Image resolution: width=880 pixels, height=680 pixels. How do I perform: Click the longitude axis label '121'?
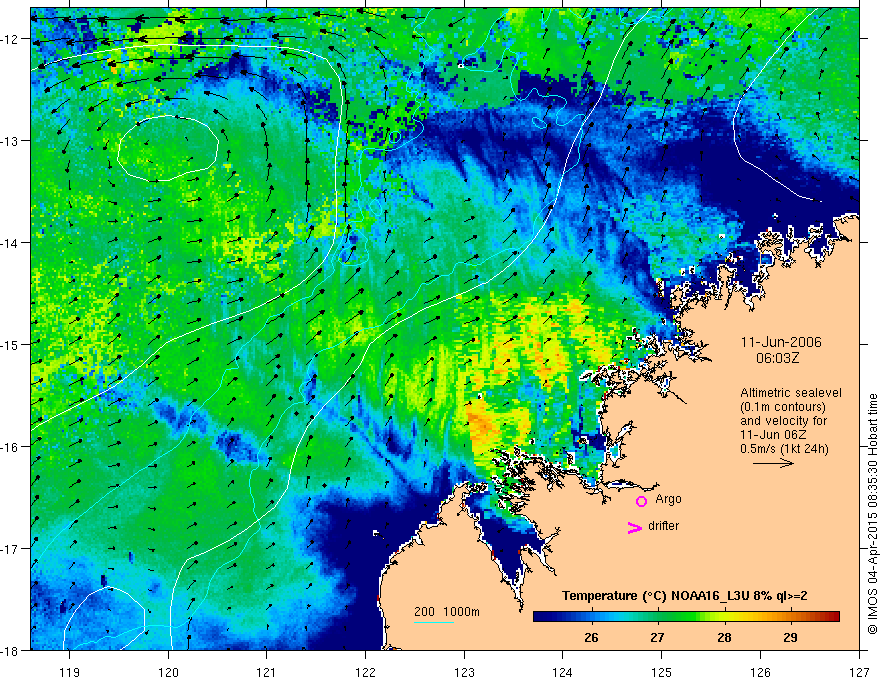point(267,672)
